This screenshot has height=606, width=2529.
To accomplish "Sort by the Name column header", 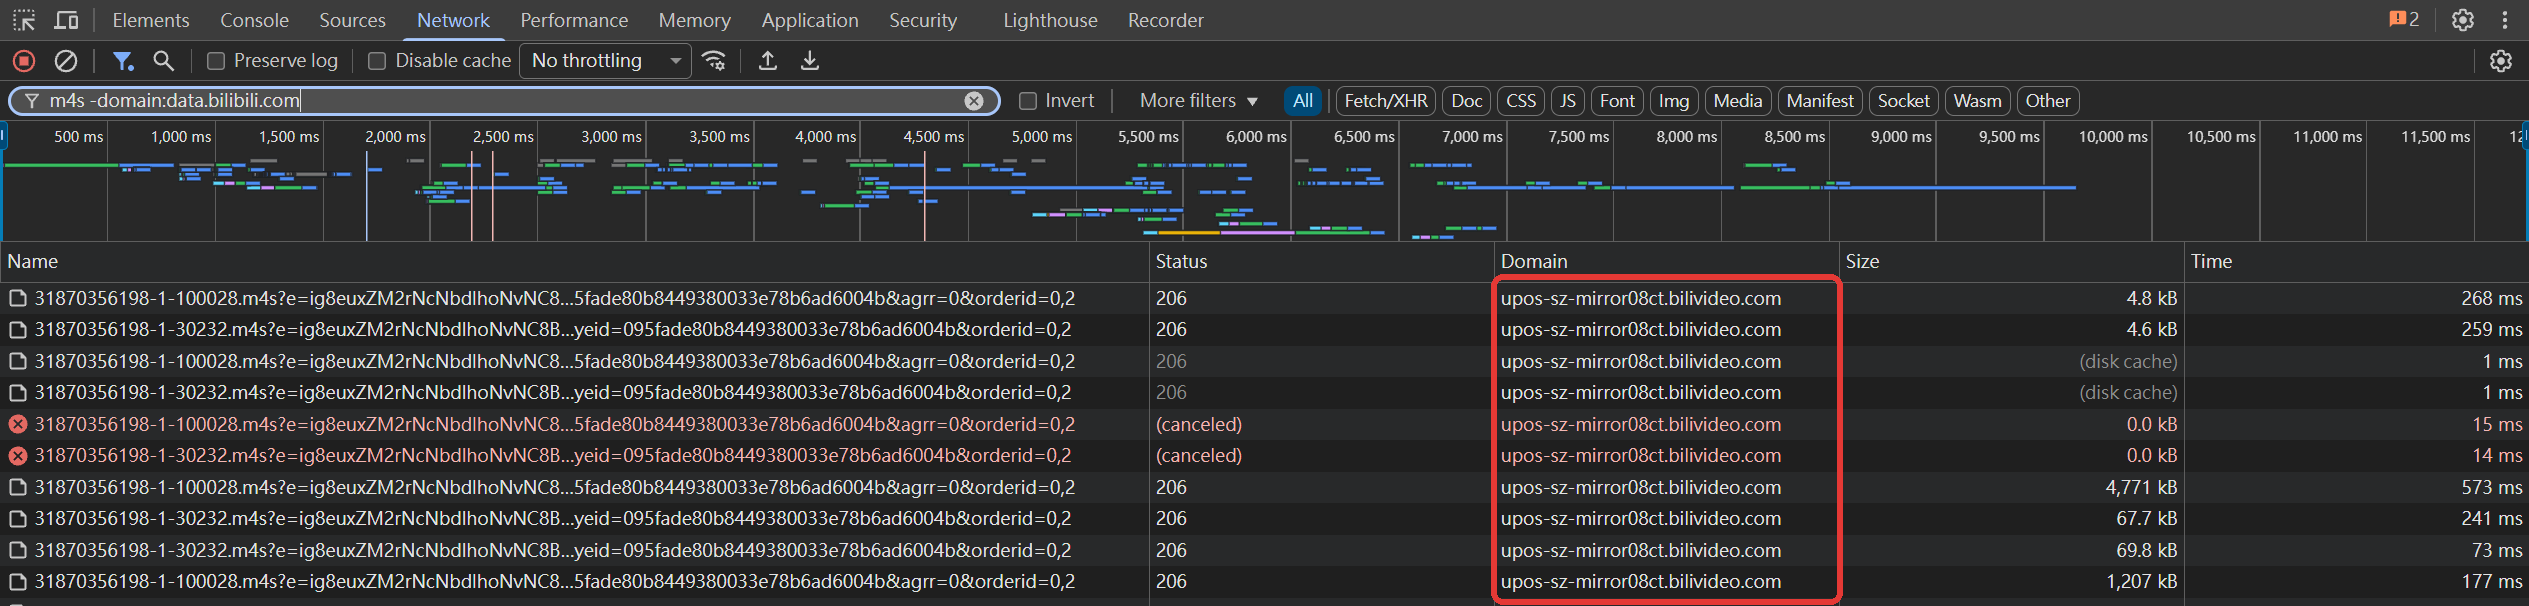I will click(575, 262).
